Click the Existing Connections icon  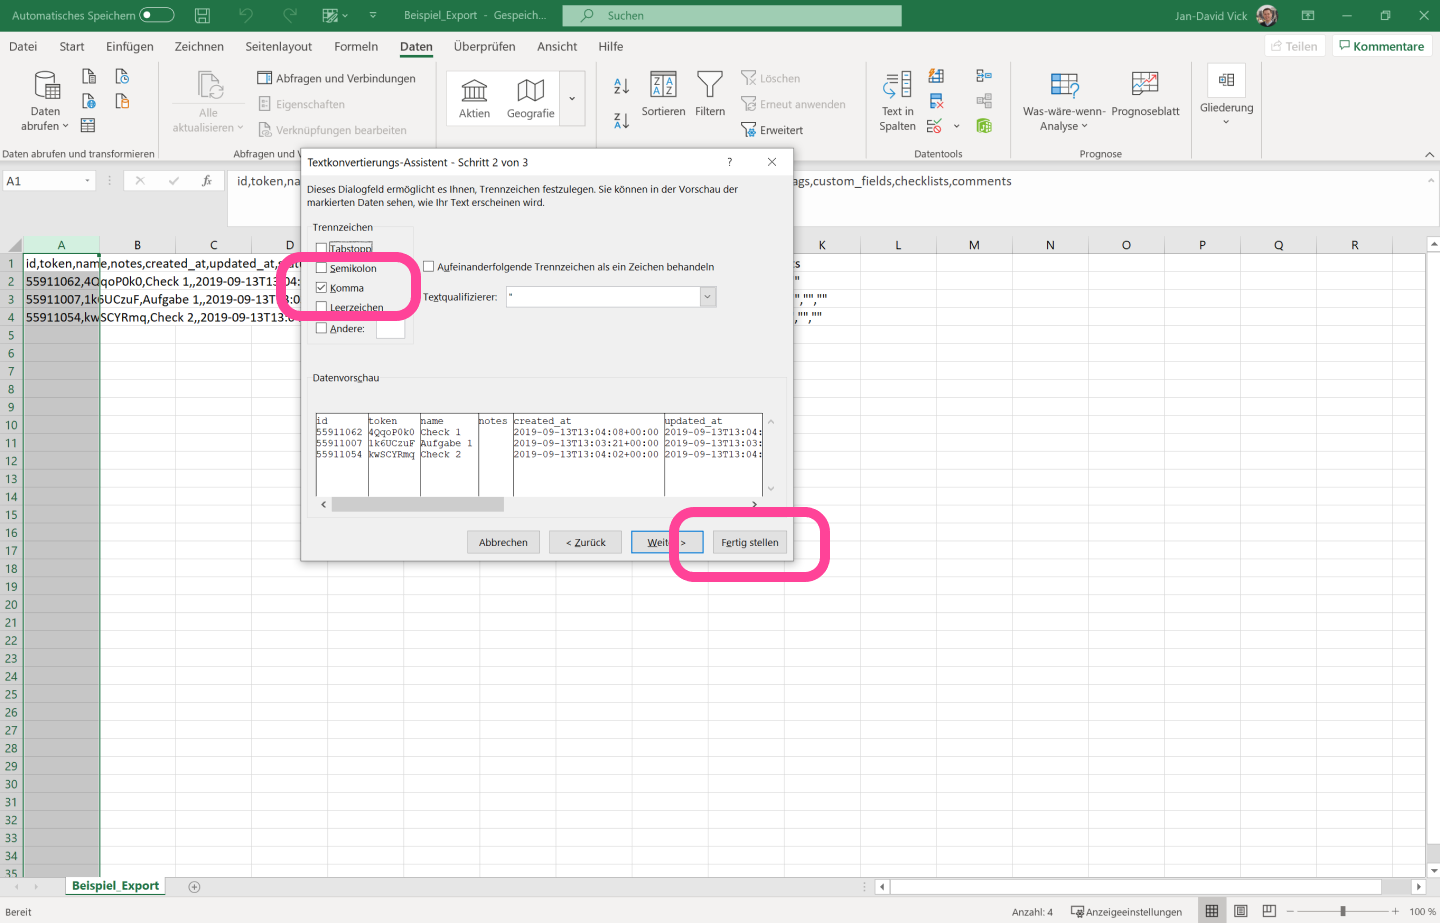tap(122, 101)
